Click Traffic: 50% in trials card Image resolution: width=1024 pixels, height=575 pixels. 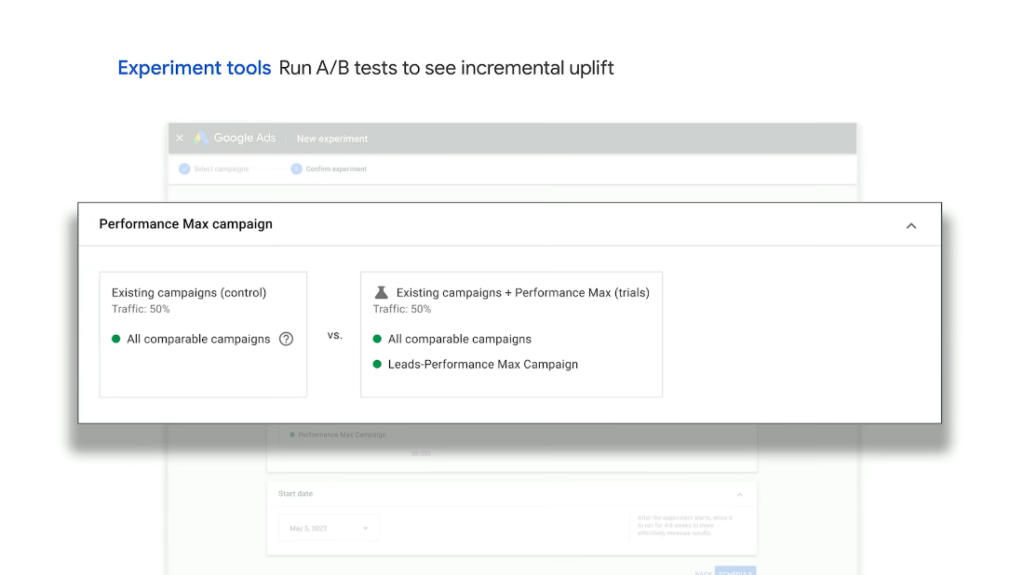click(402, 309)
